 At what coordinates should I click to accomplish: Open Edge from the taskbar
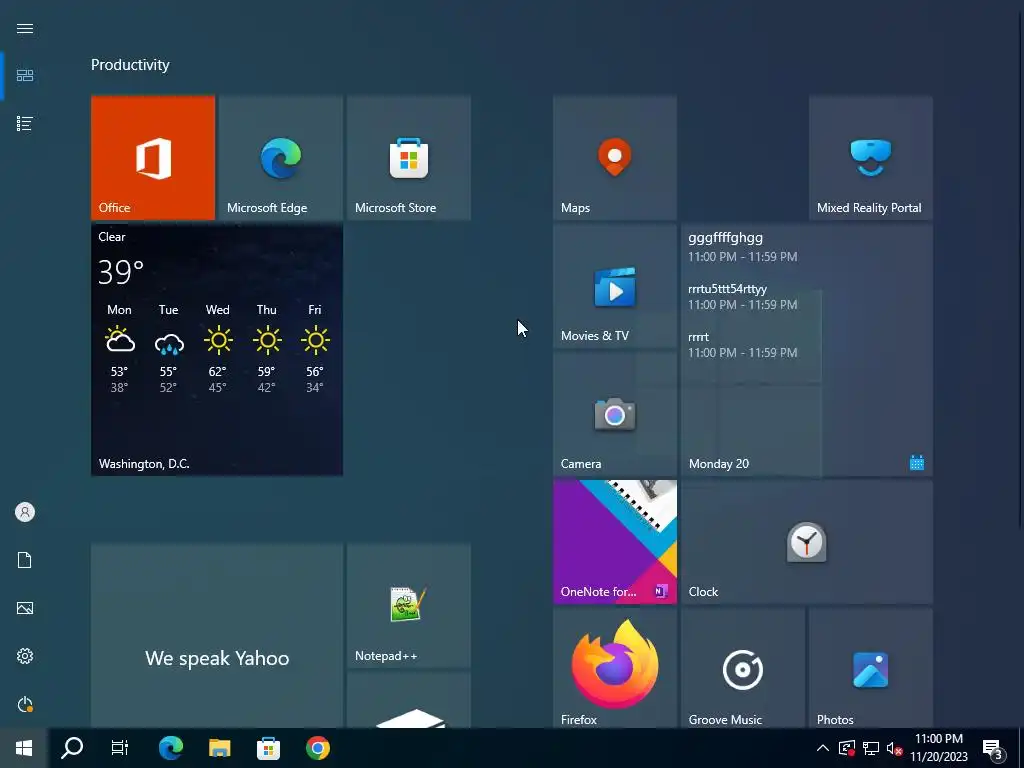[x=171, y=748]
